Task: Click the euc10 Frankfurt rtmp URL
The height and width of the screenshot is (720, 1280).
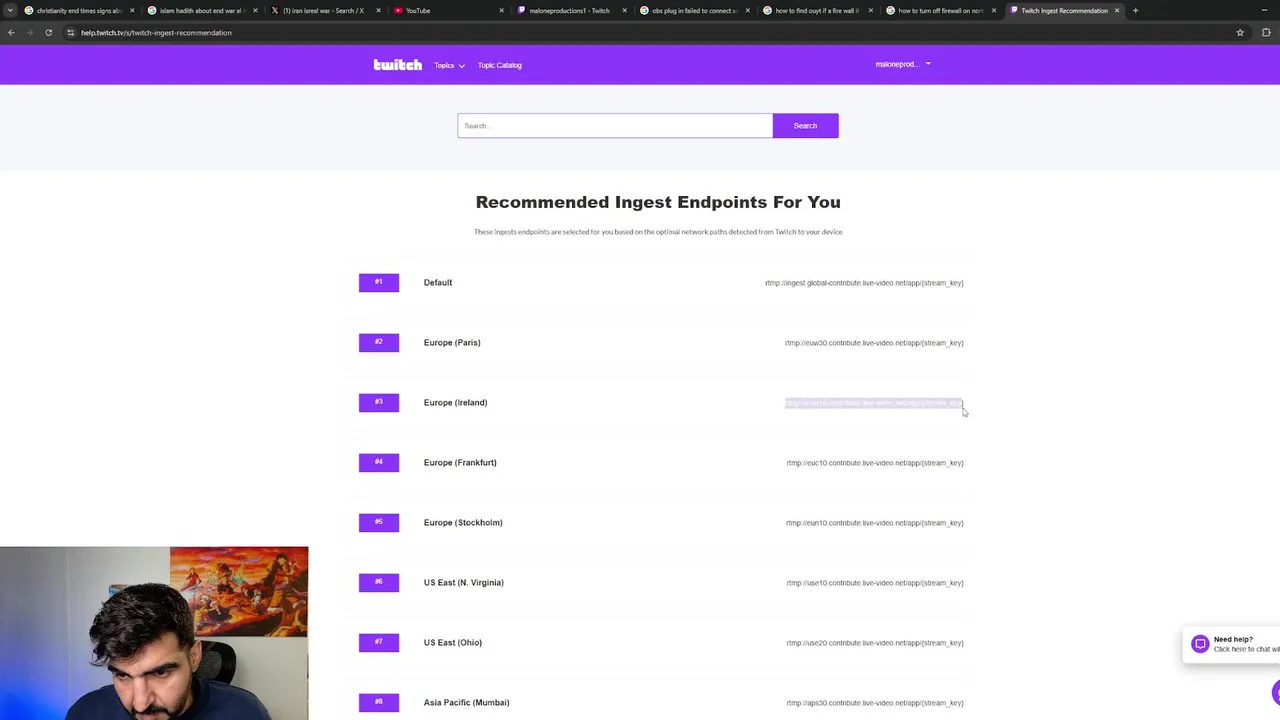Action: click(x=875, y=463)
